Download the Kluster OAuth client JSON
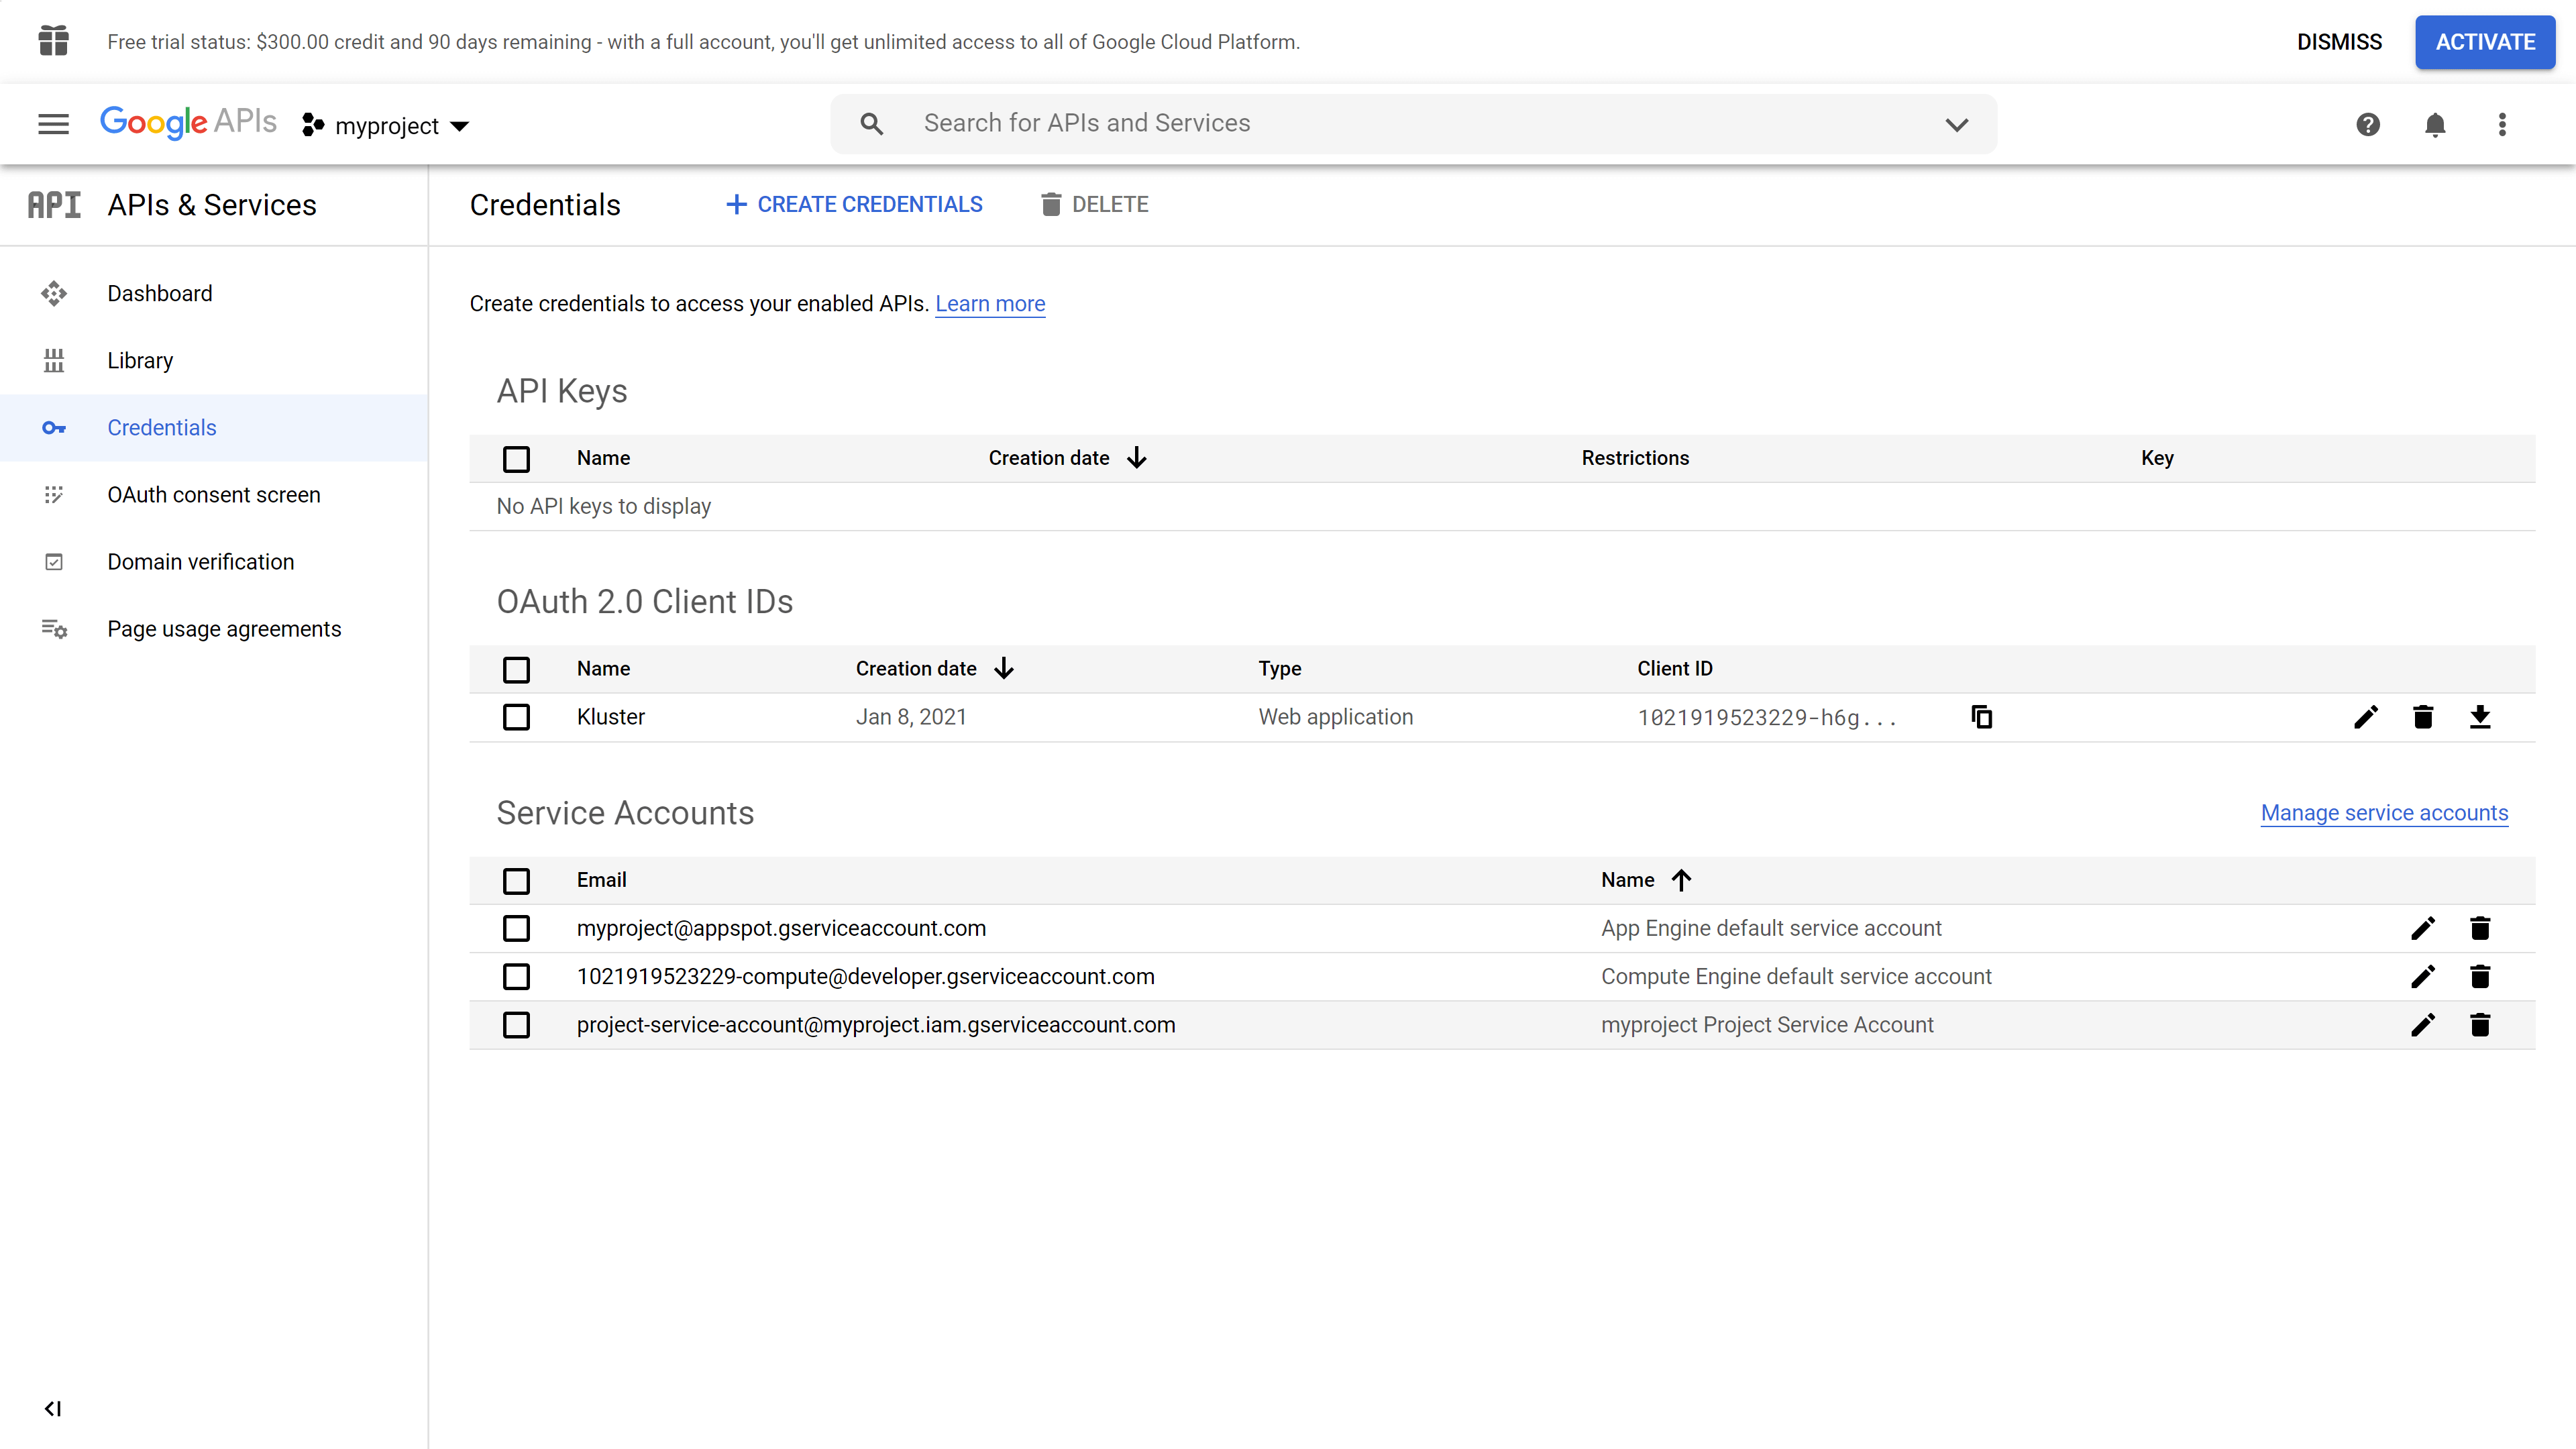This screenshot has height=1449, width=2576. click(2479, 717)
